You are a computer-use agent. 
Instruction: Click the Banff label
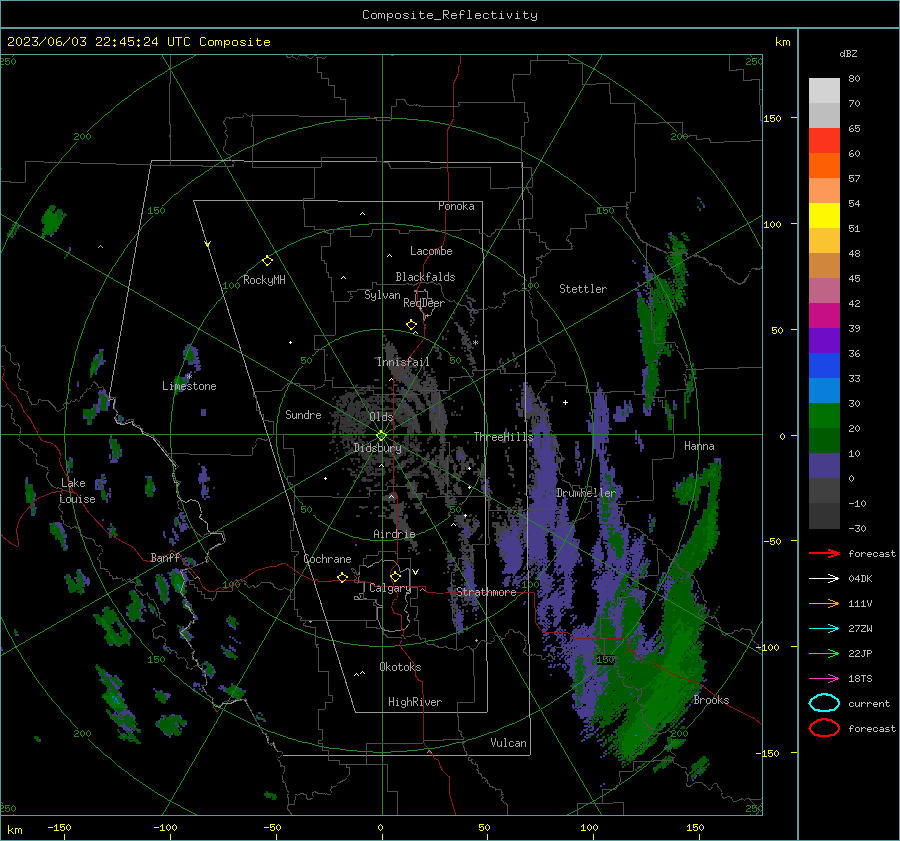tap(165, 558)
